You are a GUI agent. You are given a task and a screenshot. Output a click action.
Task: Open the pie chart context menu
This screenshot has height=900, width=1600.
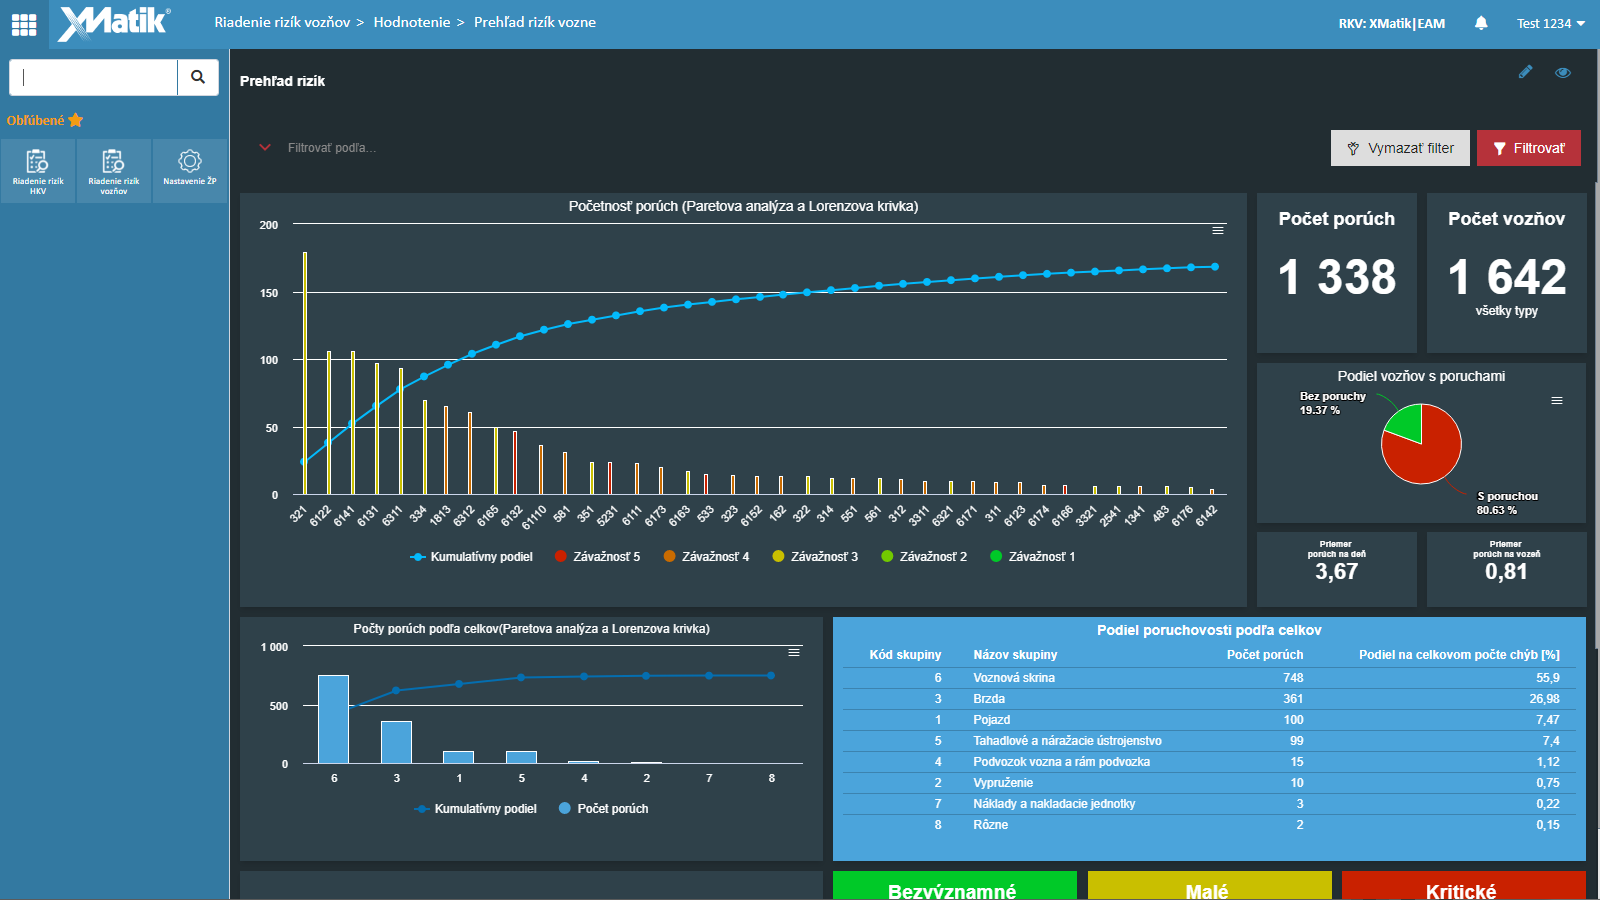tap(1557, 400)
